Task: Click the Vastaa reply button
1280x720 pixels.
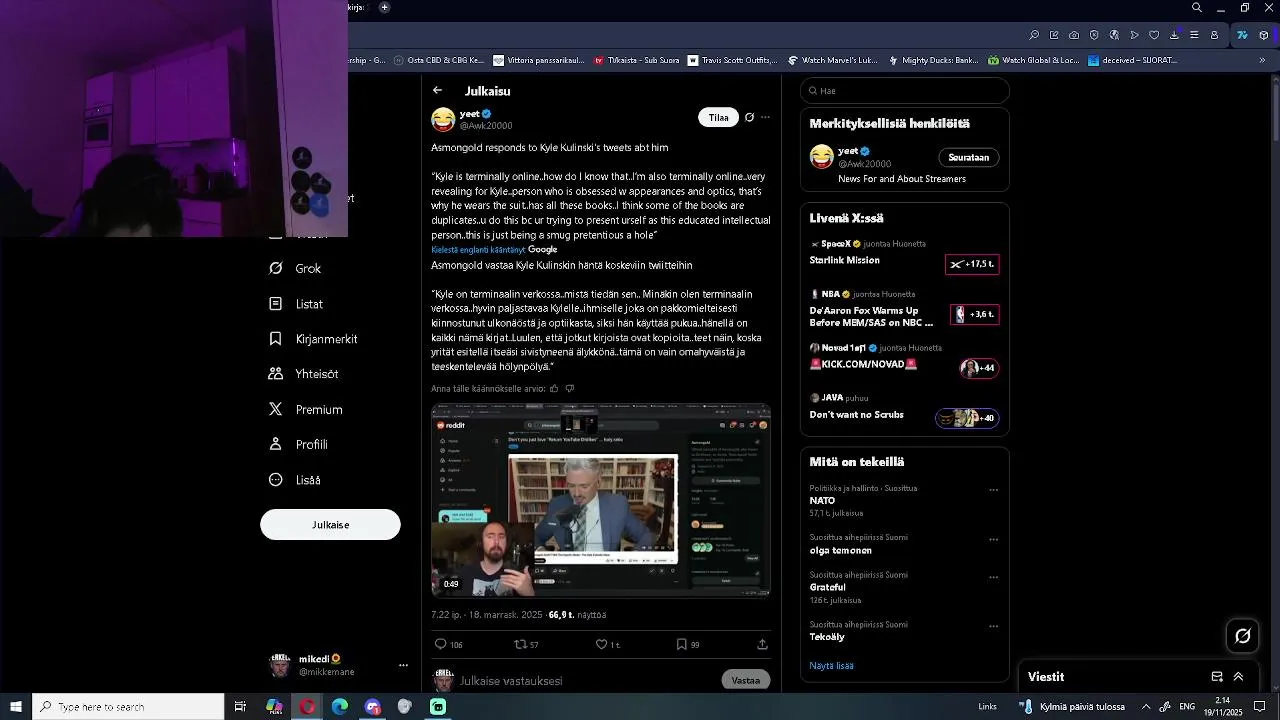Action: coord(745,680)
